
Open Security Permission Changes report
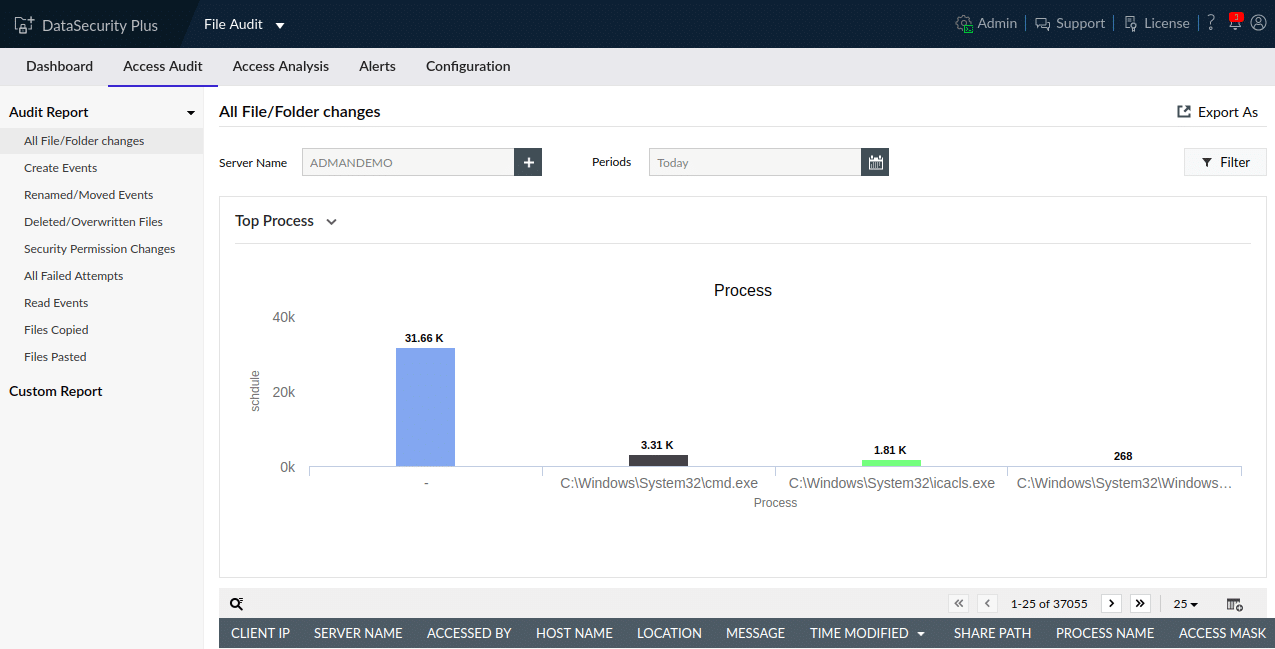click(100, 249)
